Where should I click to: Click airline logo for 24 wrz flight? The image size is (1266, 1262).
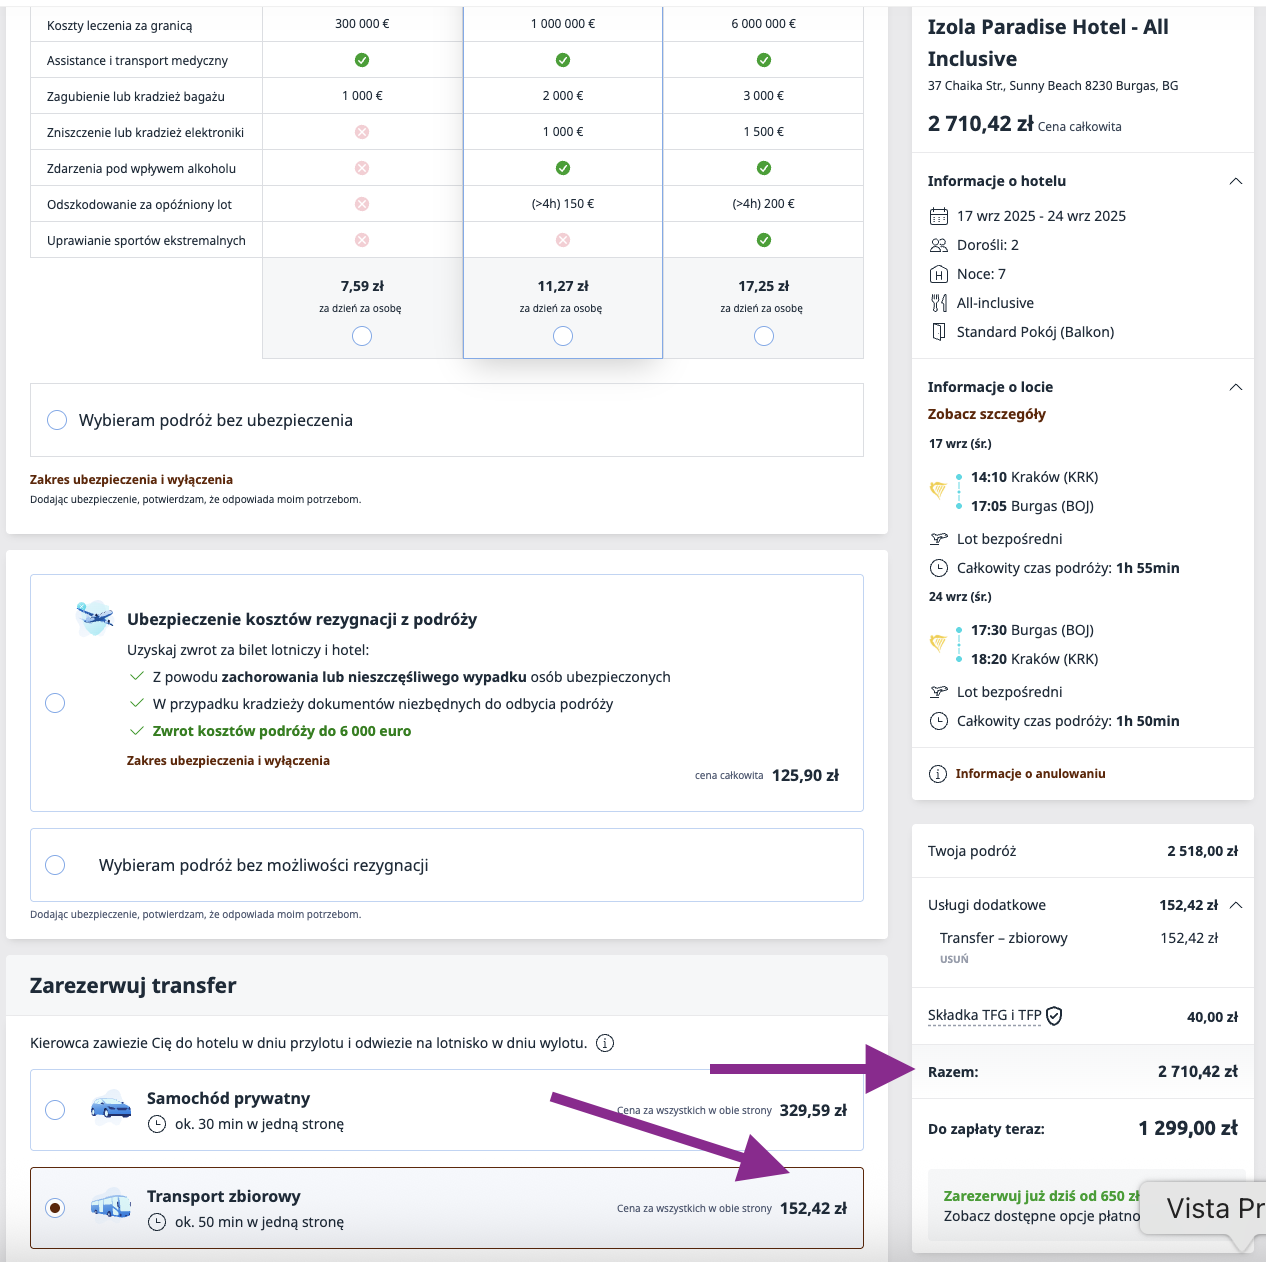pos(938,643)
